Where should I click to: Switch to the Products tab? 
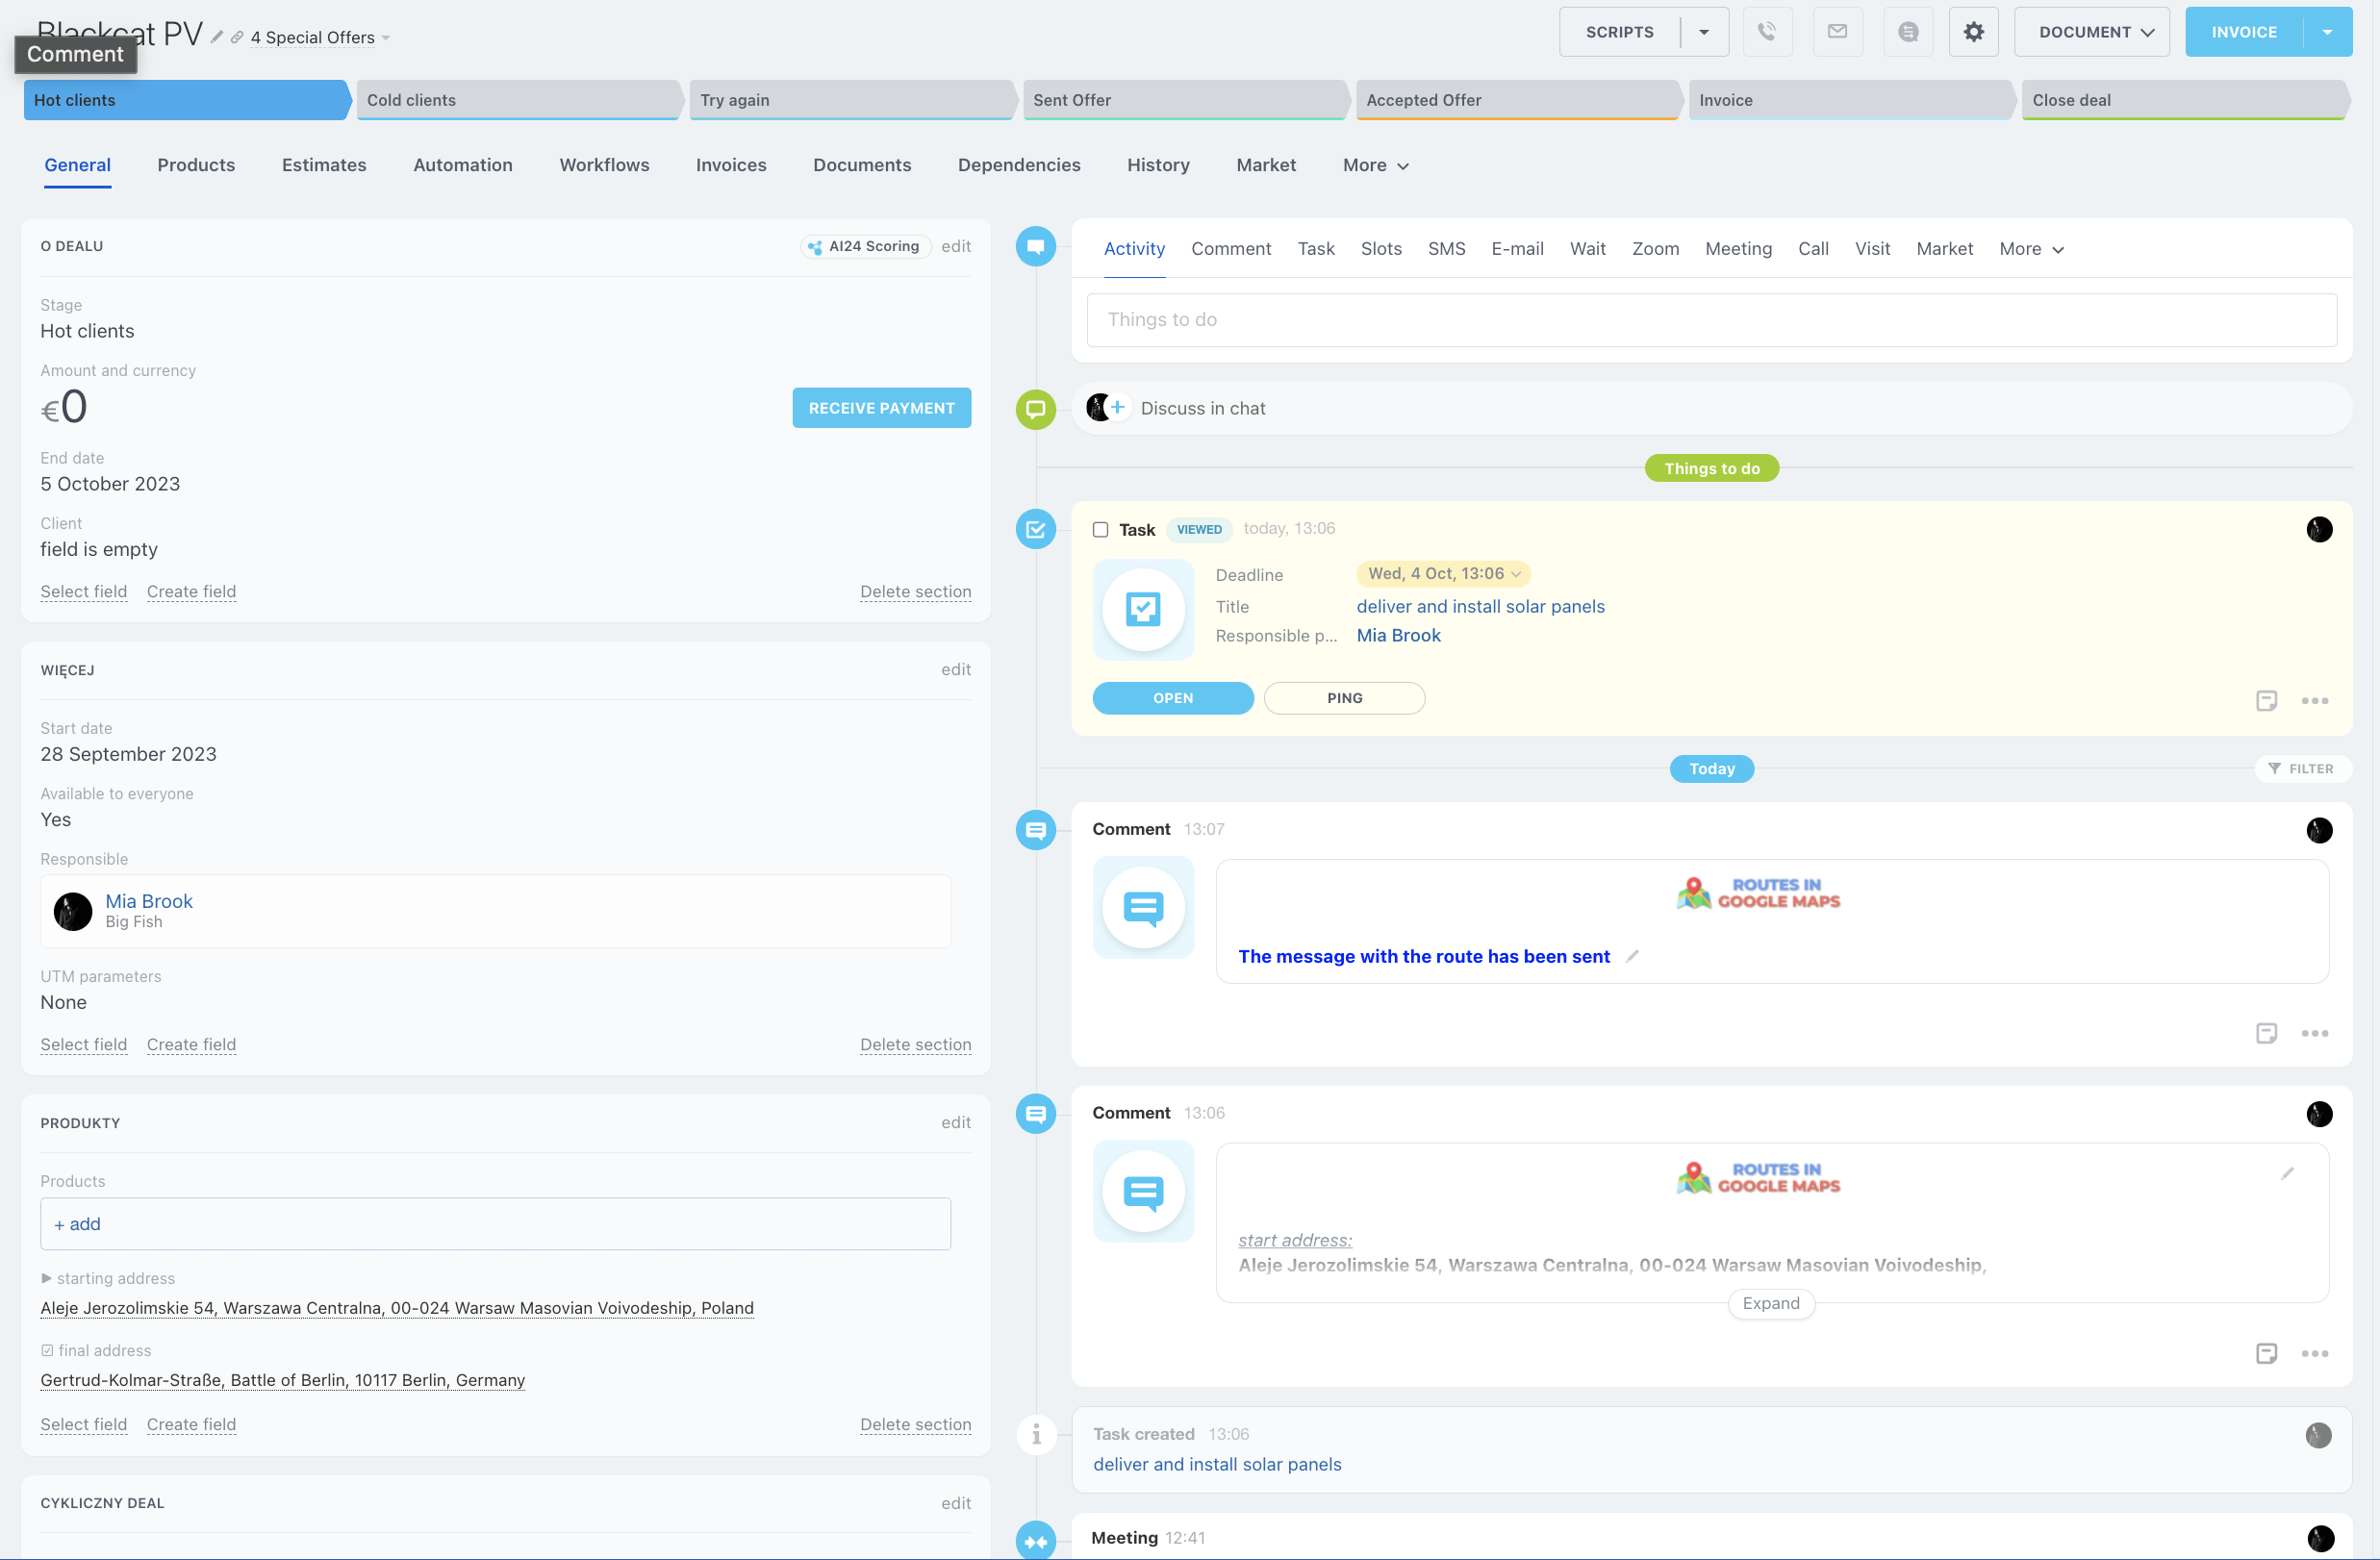pyautogui.click(x=196, y=165)
